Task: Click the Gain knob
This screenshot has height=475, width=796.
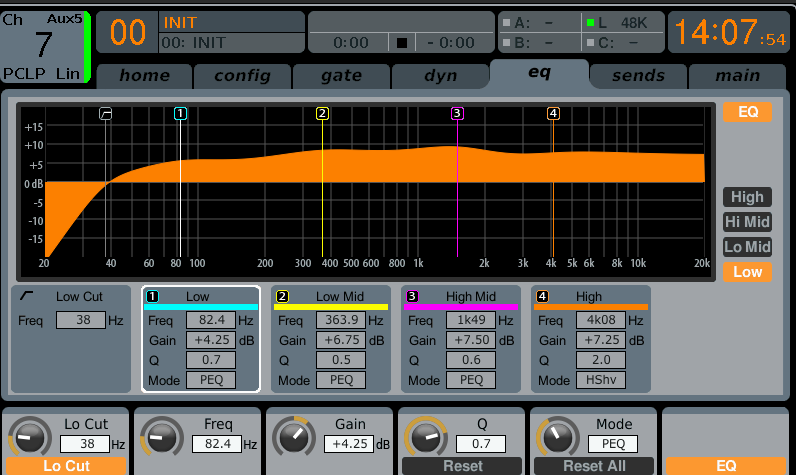Action: (x=293, y=437)
